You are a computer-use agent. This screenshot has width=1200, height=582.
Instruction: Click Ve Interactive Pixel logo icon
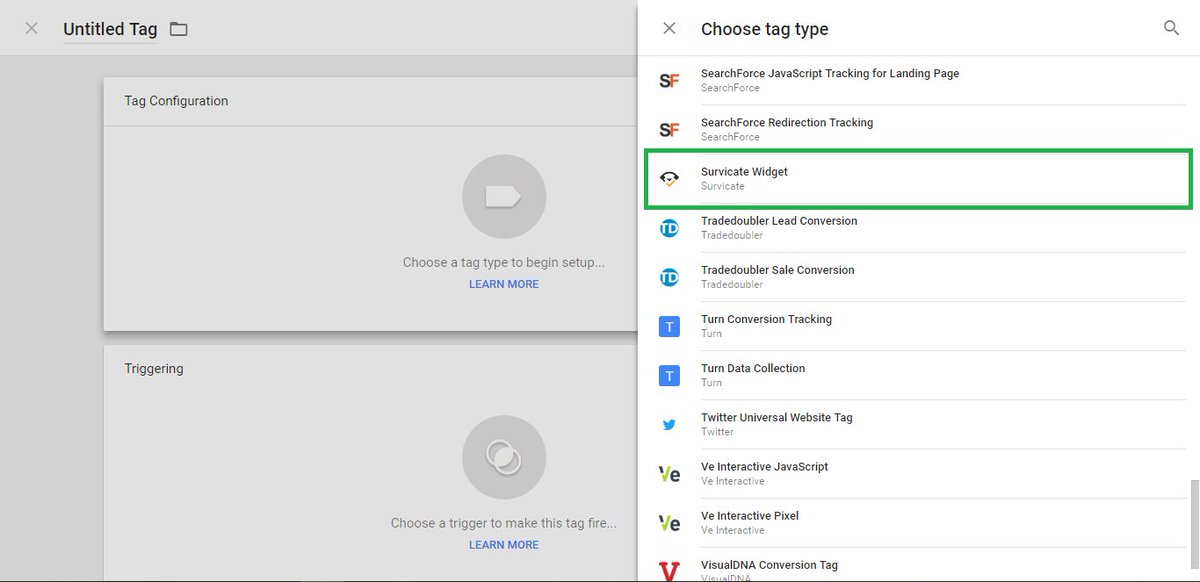coord(670,523)
